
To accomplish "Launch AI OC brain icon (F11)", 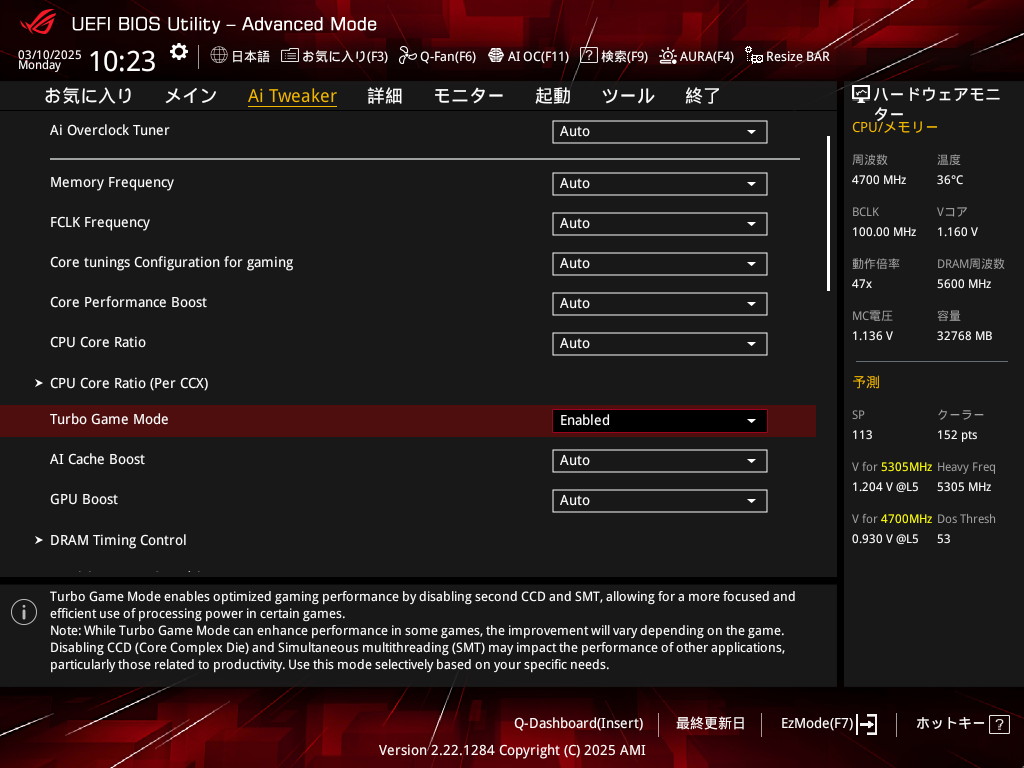I will tap(496, 56).
